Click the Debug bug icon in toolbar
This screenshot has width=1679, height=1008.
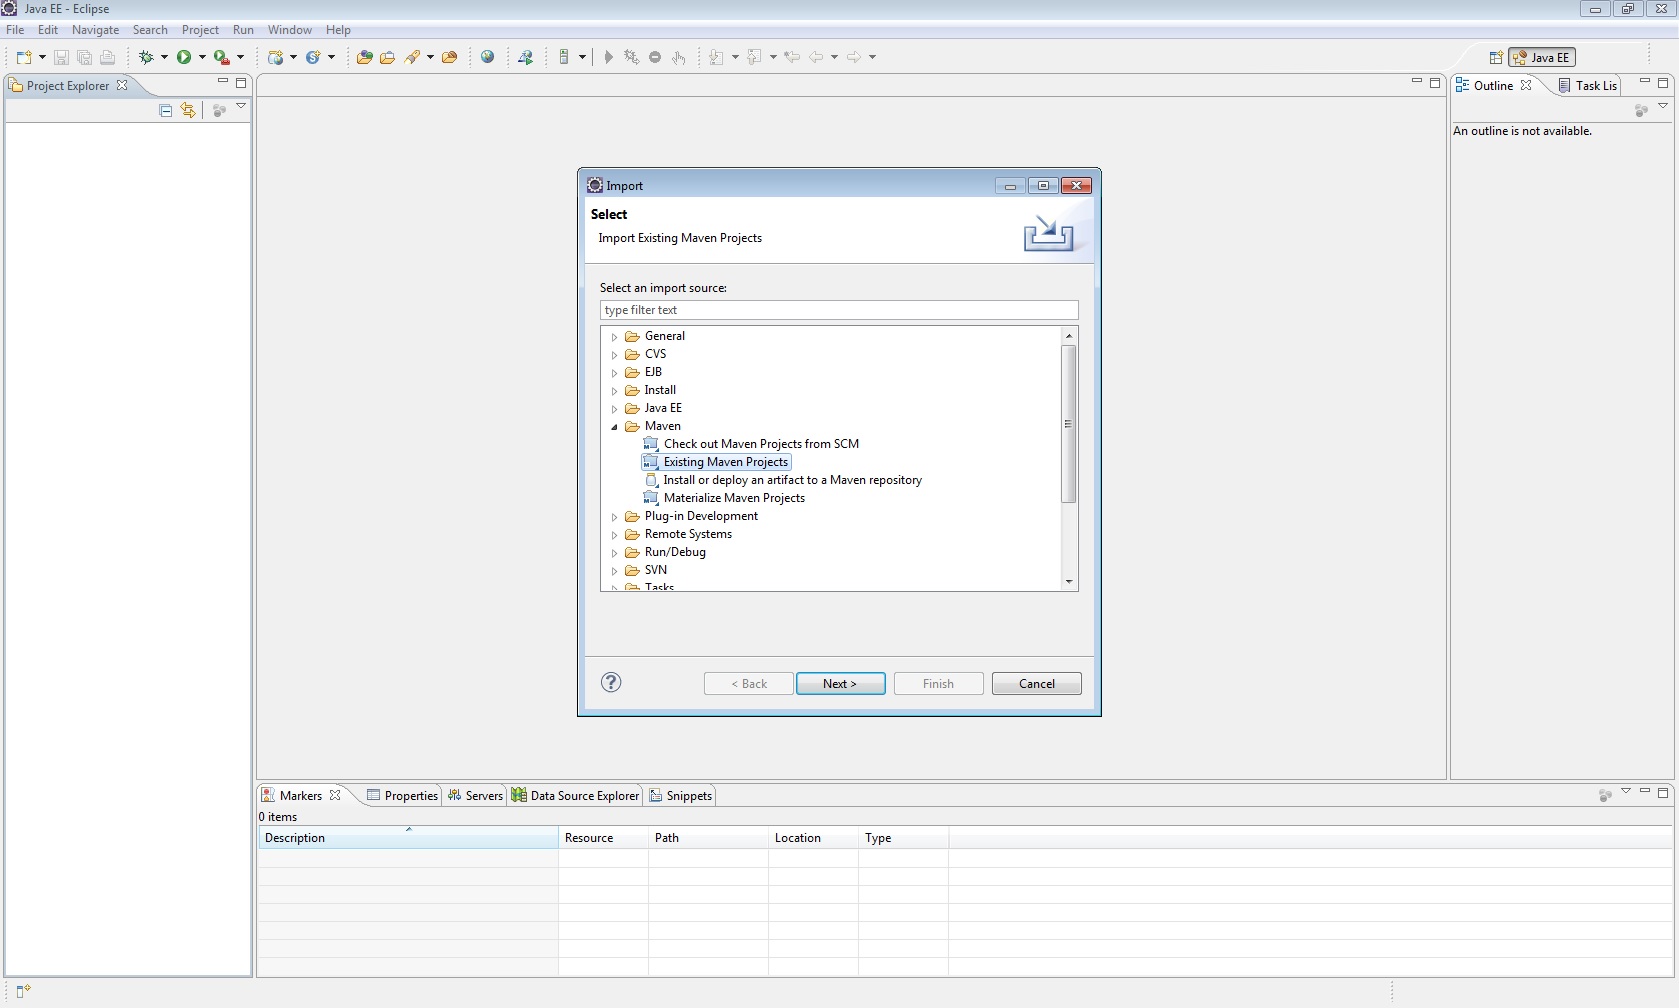click(x=146, y=57)
